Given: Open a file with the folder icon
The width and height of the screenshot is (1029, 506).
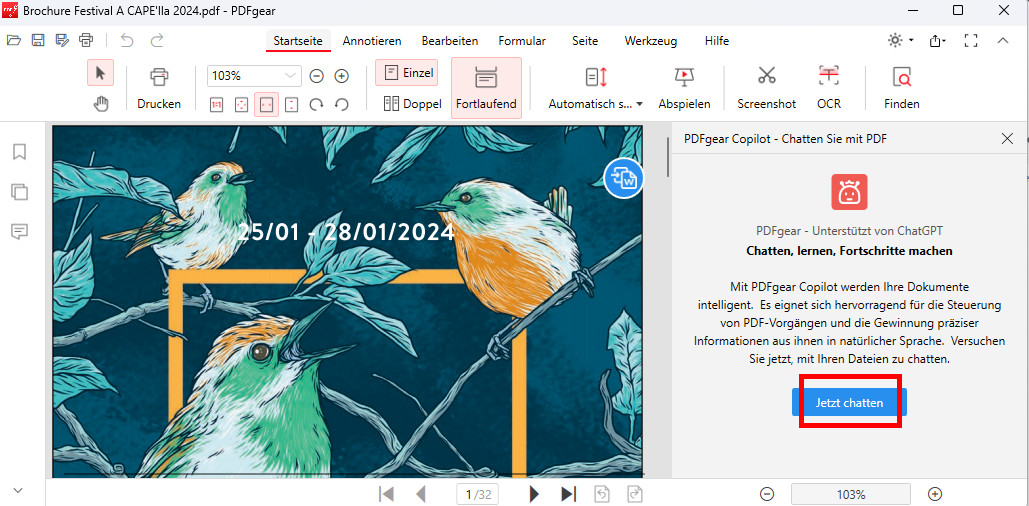Looking at the screenshot, I should [x=14, y=41].
